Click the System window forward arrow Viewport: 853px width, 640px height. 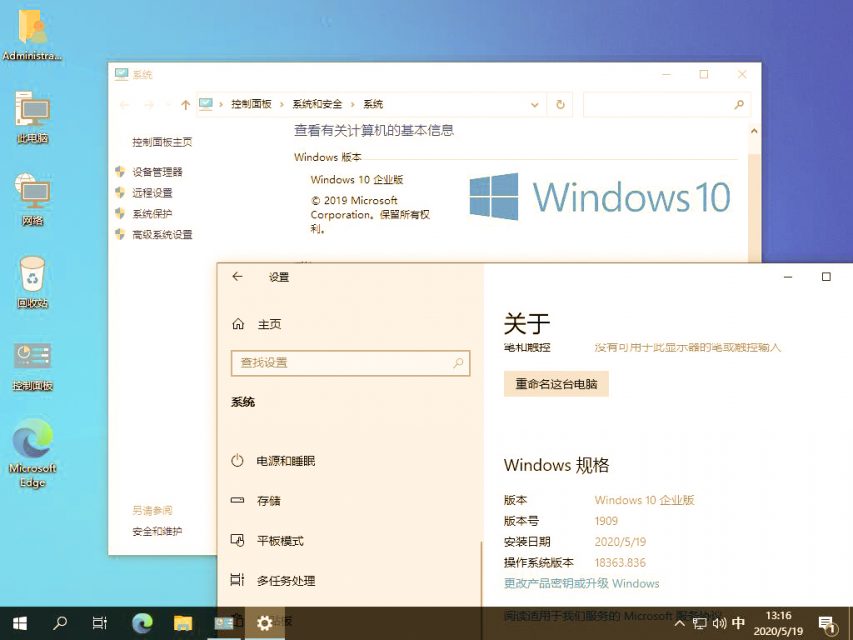pos(149,104)
